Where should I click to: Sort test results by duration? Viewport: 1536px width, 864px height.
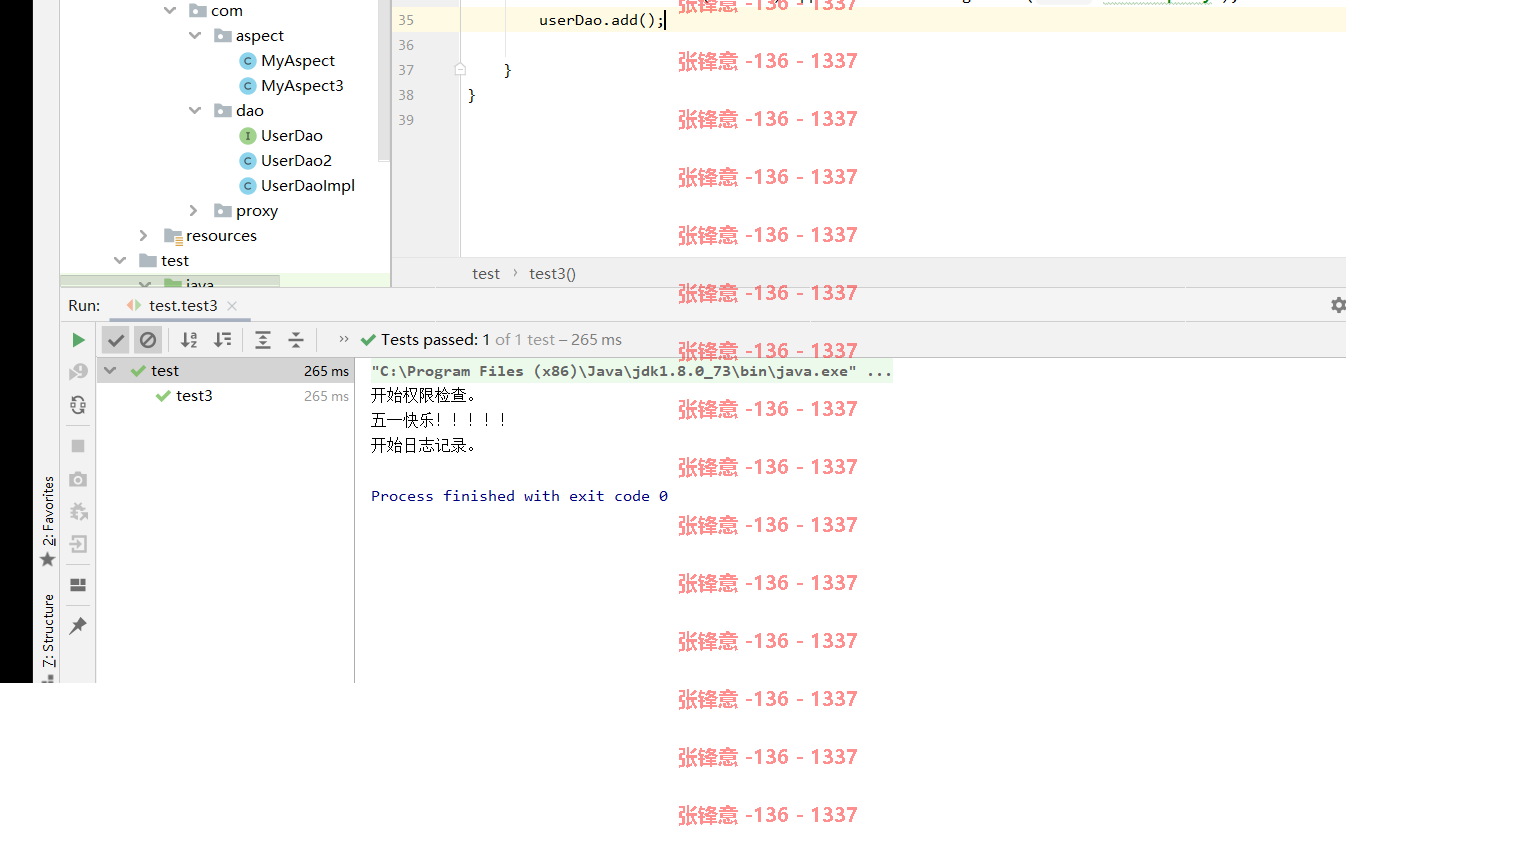[x=223, y=340]
